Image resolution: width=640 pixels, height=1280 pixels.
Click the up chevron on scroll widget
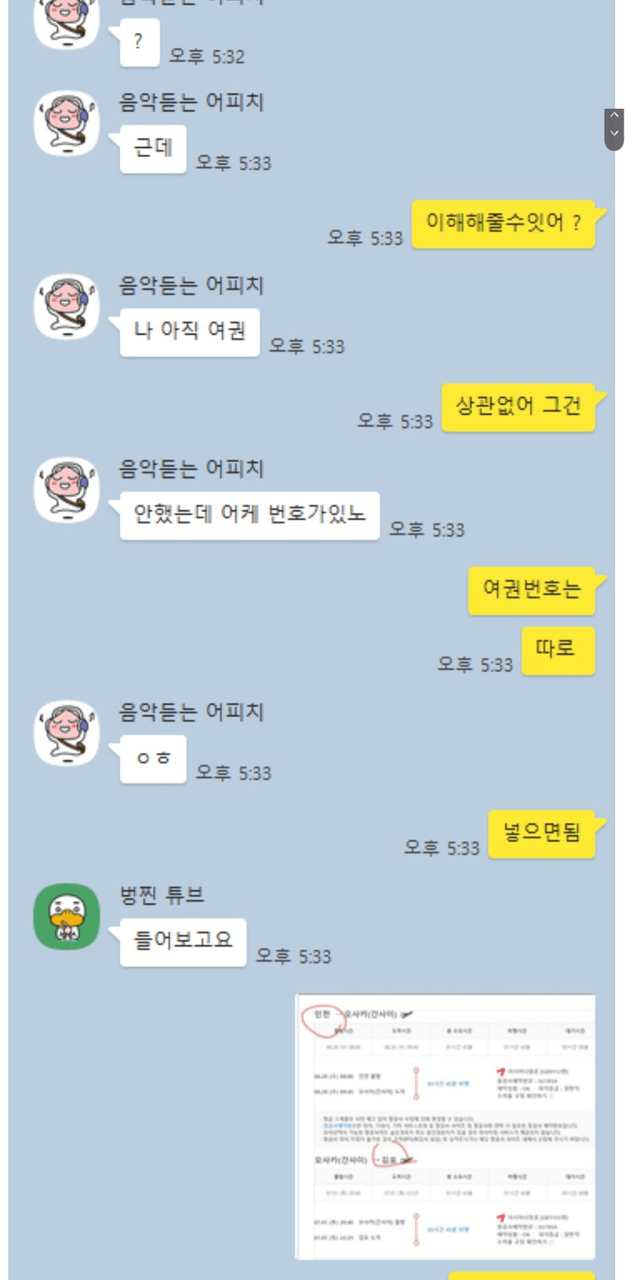[614, 117]
